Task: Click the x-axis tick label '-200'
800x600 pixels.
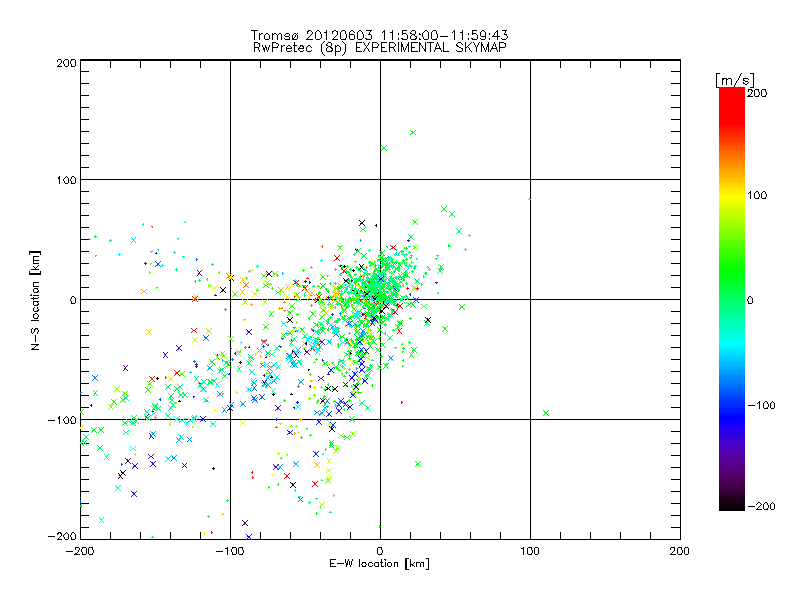Action: (80, 551)
